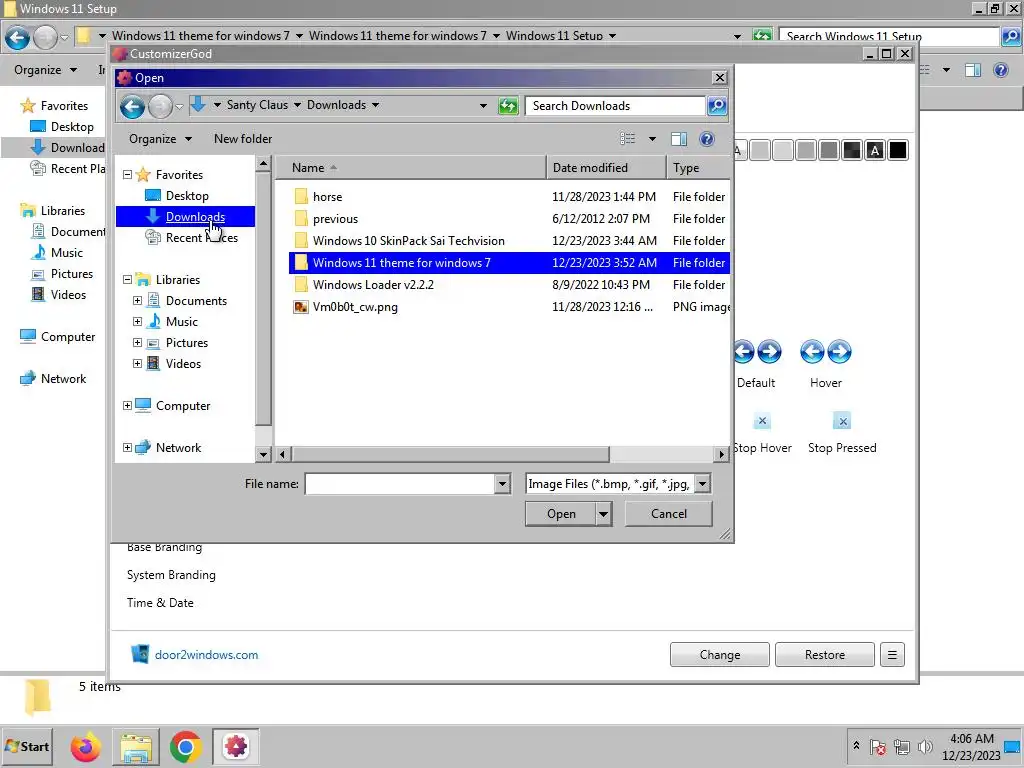Screen dimensions: 1024x768
Task: Select Time & Date in CustomizerGod list
Action: pyautogui.click(x=160, y=603)
